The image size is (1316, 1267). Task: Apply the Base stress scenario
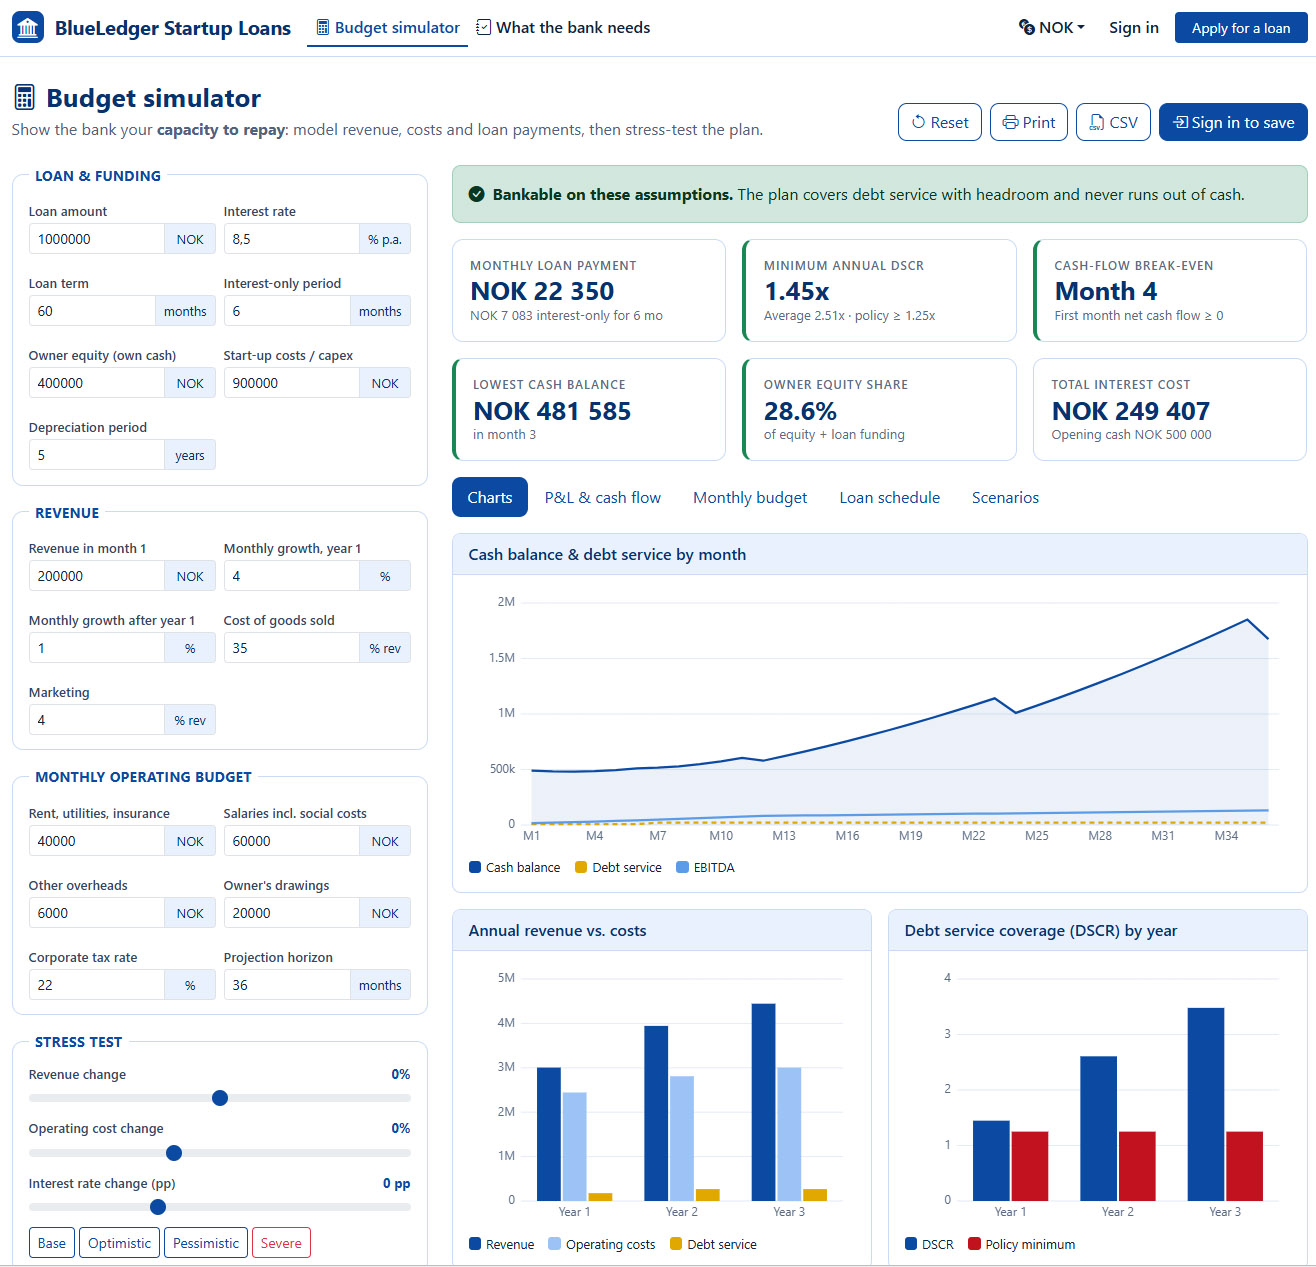click(52, 1243)
